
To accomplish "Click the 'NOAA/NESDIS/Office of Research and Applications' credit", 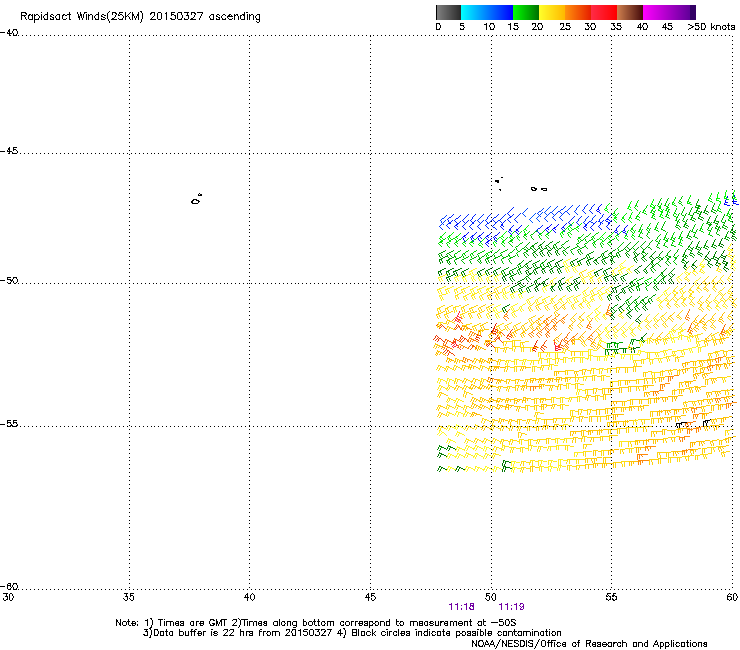I will pyautogui.click(x=589, y=644).
